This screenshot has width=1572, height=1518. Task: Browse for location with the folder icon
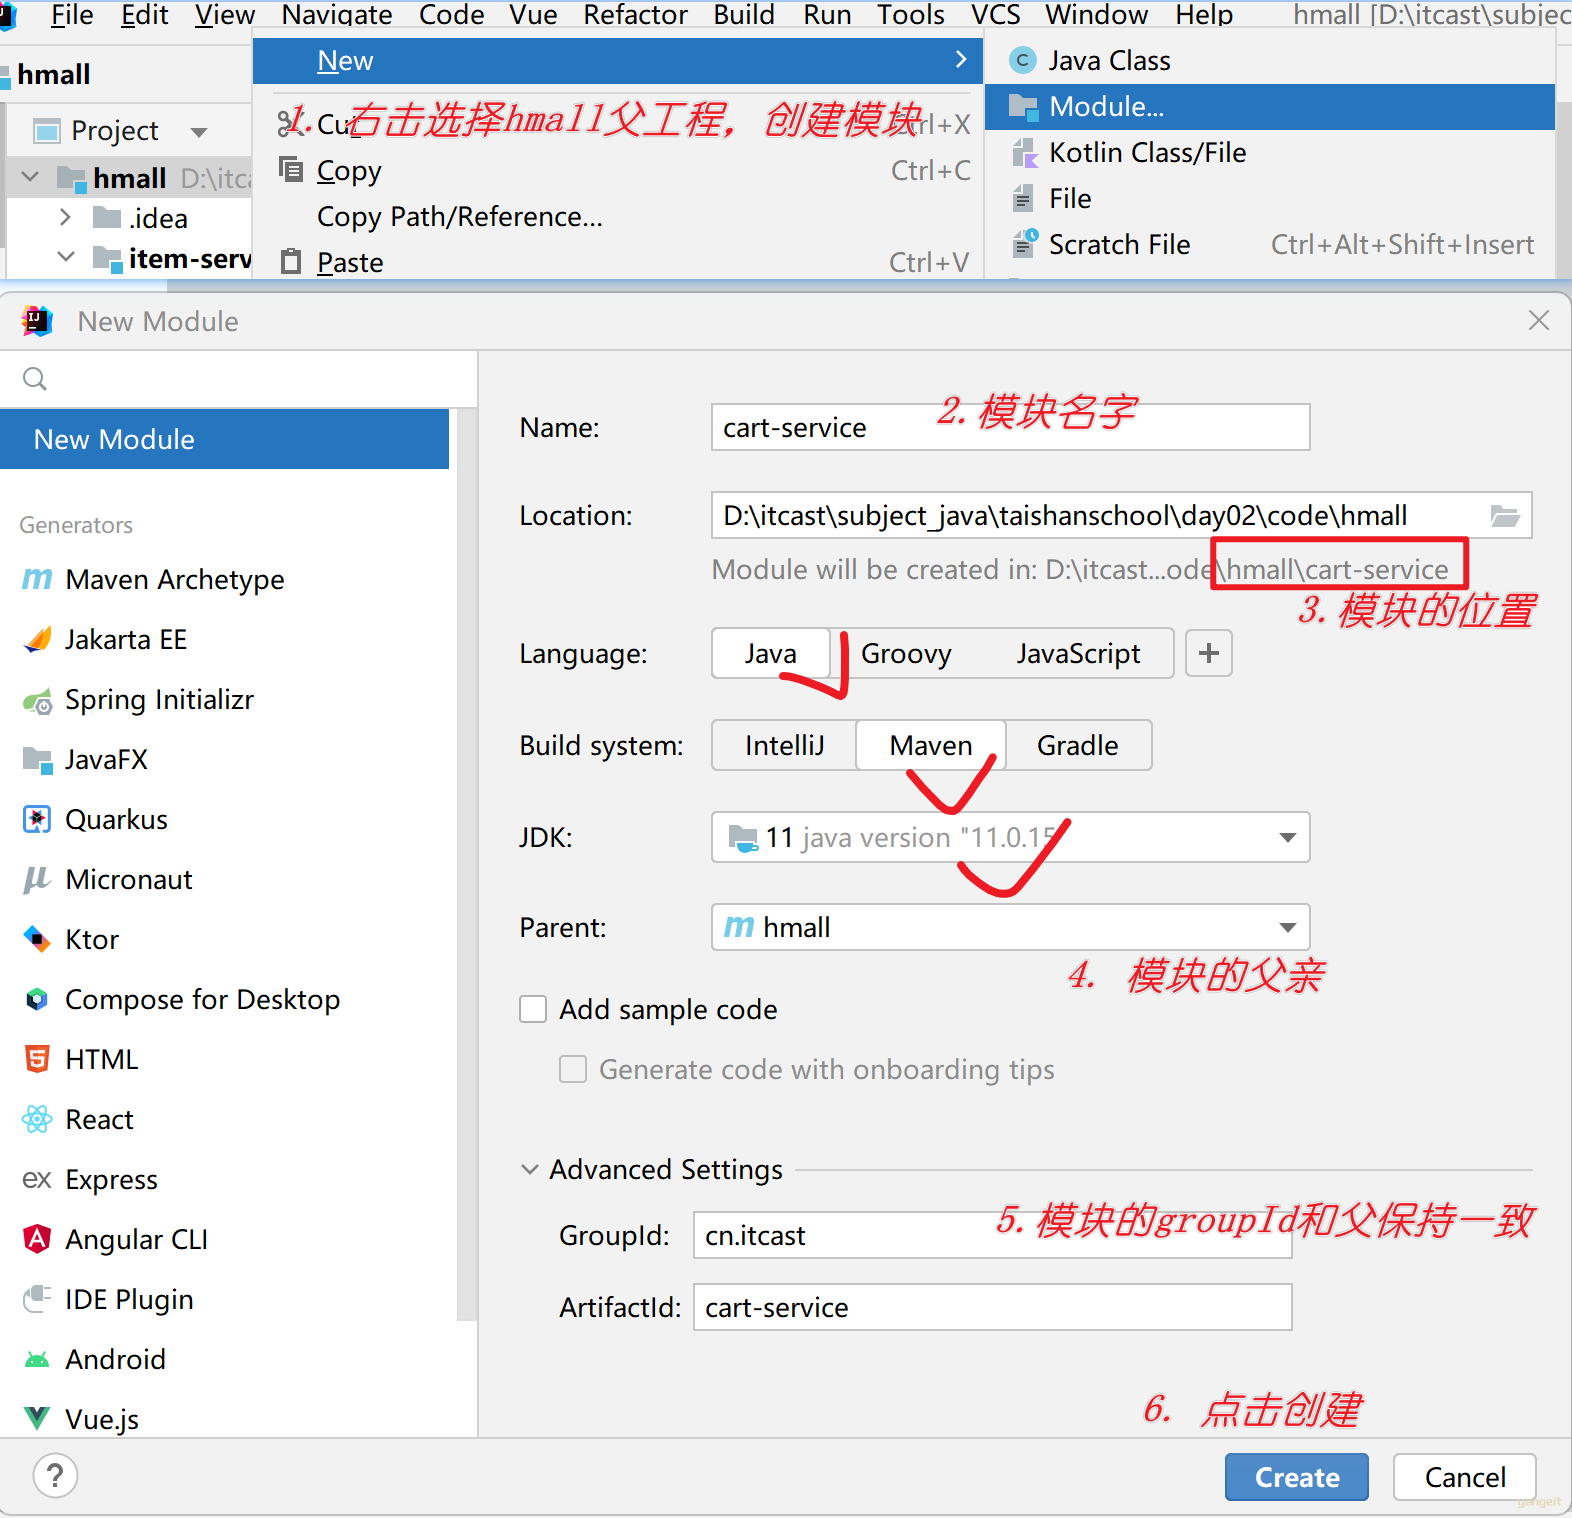pos(1505,516)
